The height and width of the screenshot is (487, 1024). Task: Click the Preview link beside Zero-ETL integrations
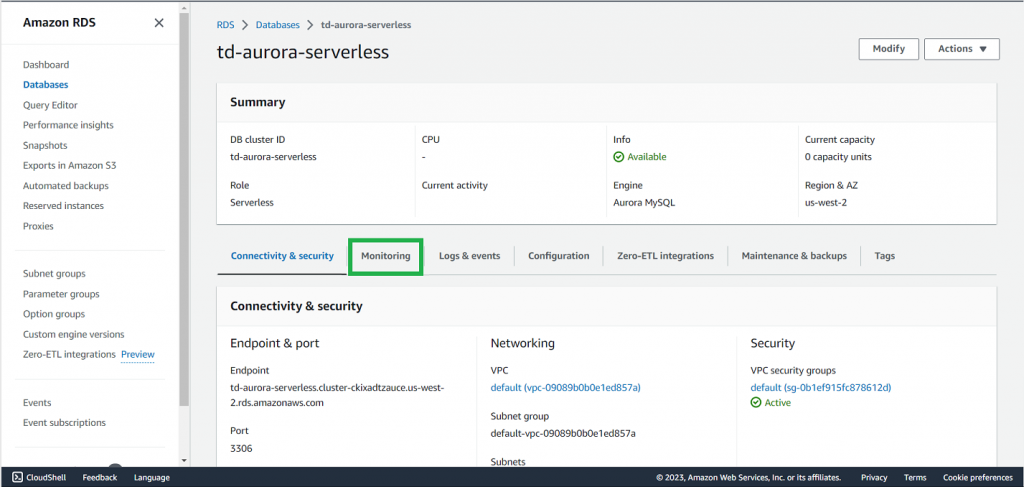tap(138, 354)
